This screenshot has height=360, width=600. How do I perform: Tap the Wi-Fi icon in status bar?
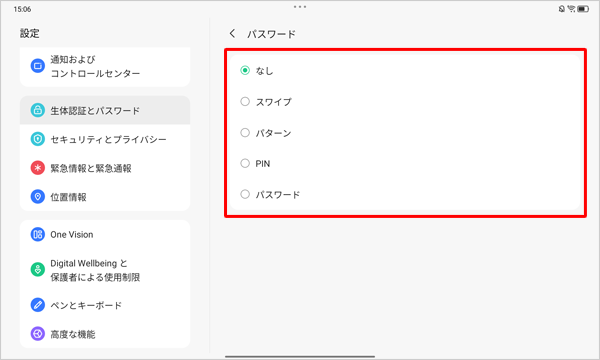(571, 9)
